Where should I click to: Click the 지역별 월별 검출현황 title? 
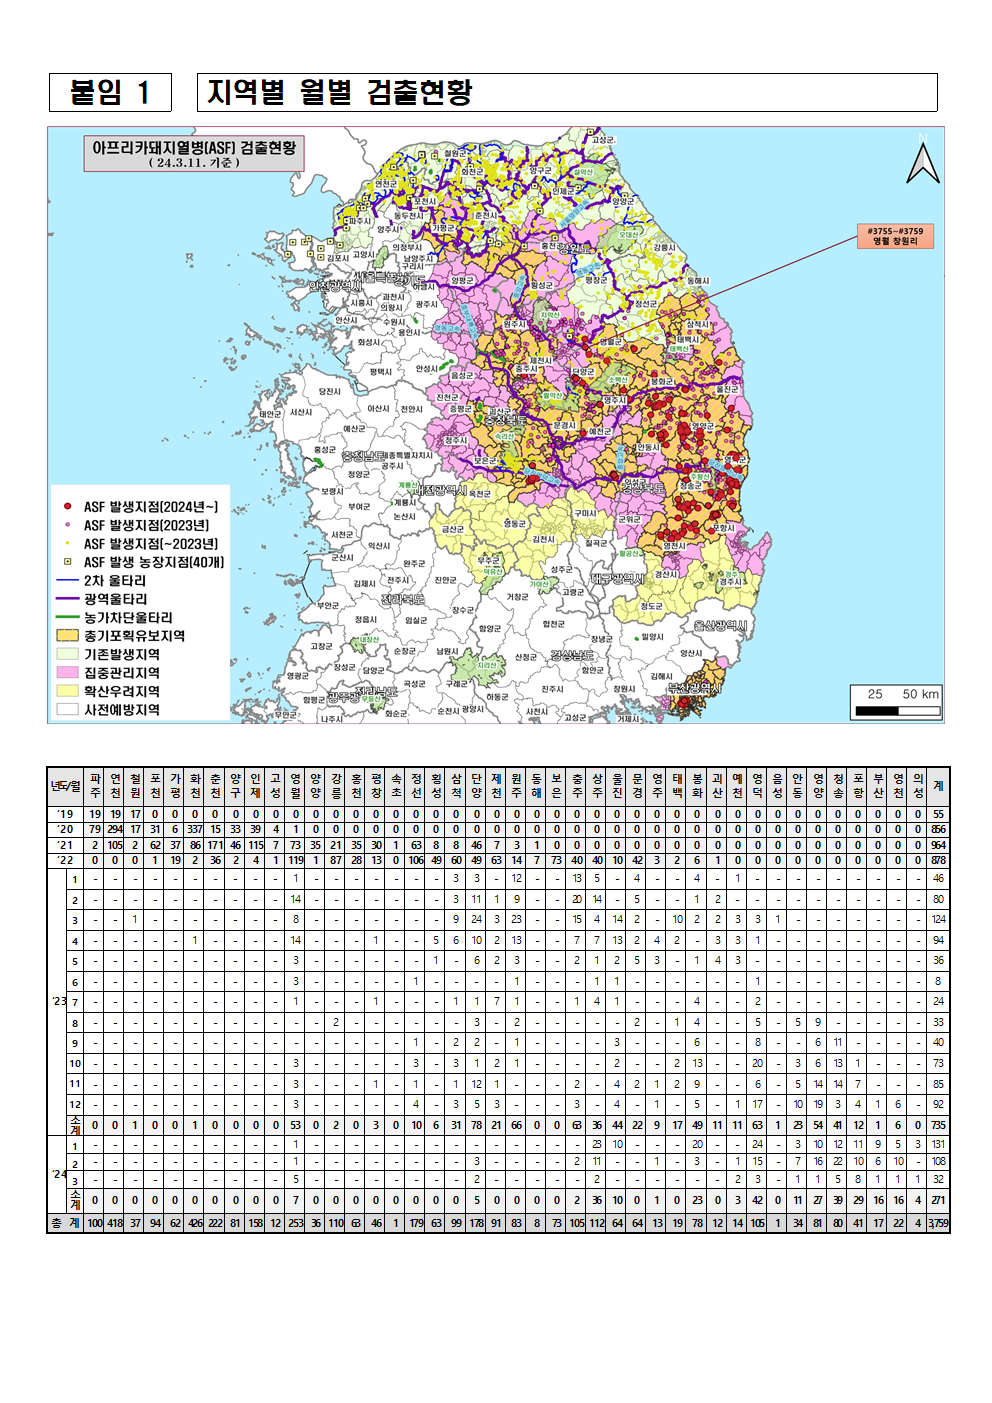tap(340, 93)
